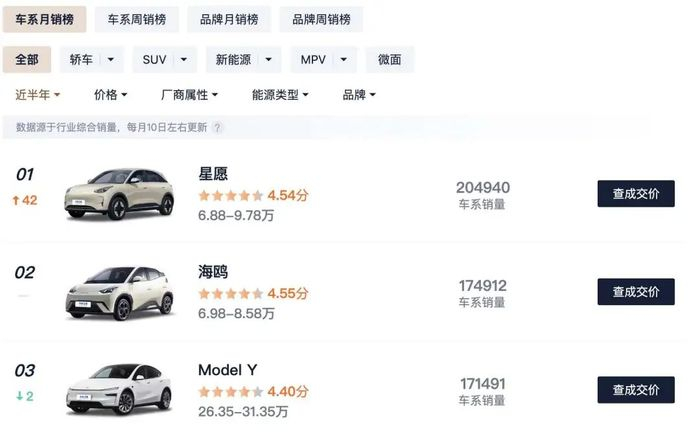
Task: Expand the 轿车 category dropdown arrow
Action: [x=111, y=60]
